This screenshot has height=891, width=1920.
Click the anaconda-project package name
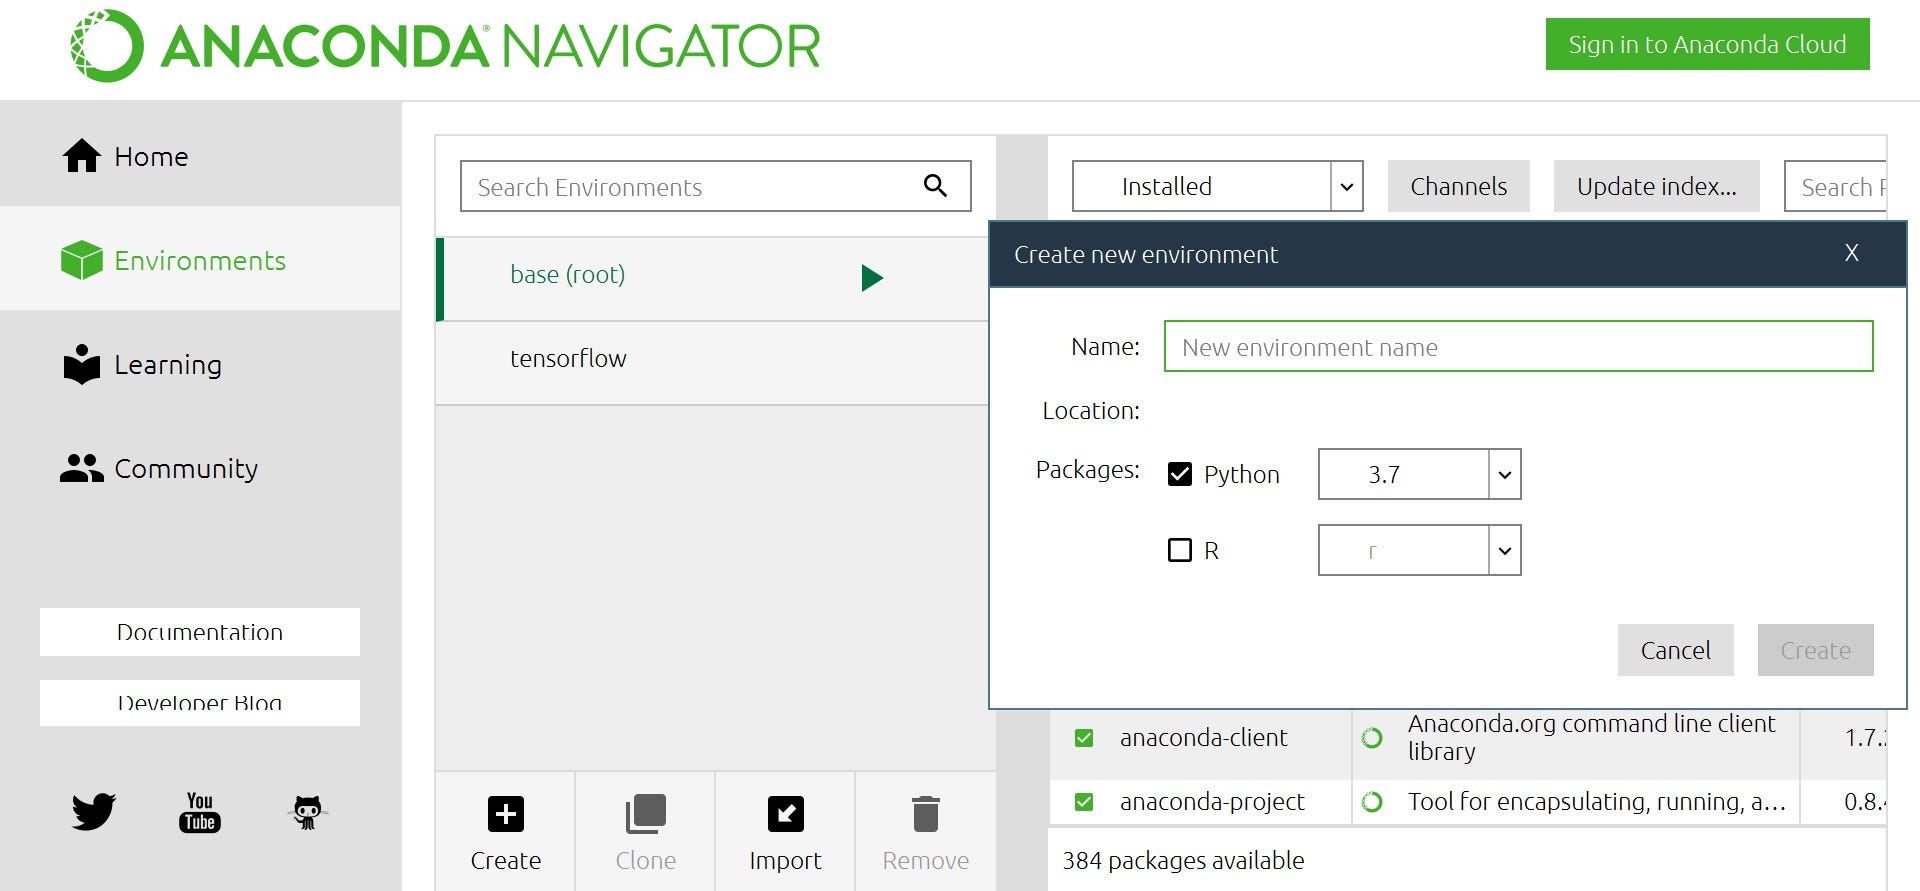[1212, 802]
